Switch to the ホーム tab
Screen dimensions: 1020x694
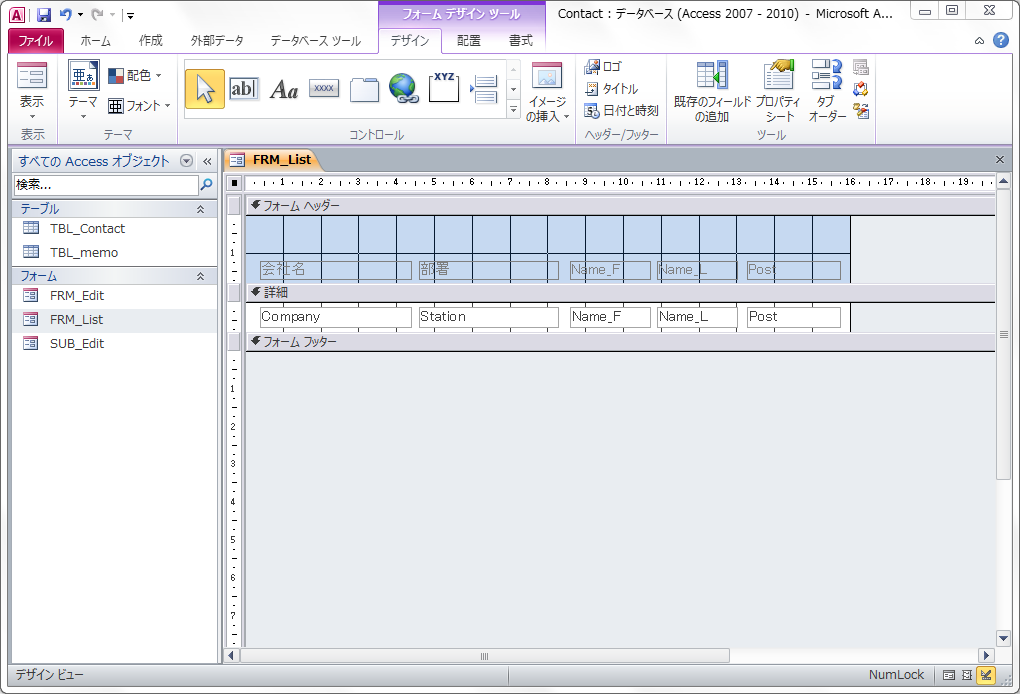[x=96, y=41]
